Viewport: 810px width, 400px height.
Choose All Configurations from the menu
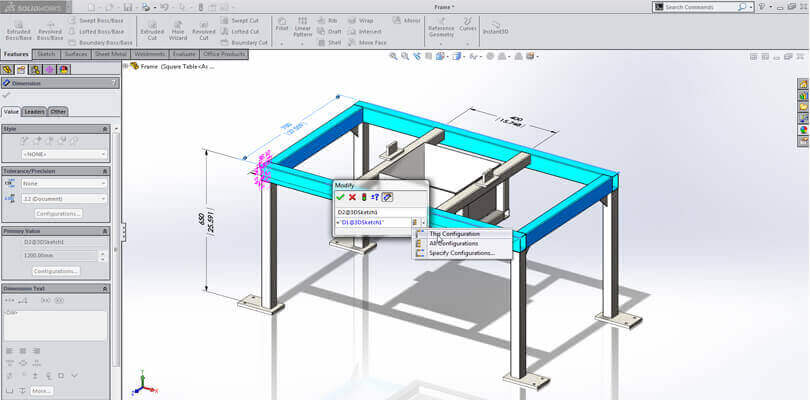(462, 243)
